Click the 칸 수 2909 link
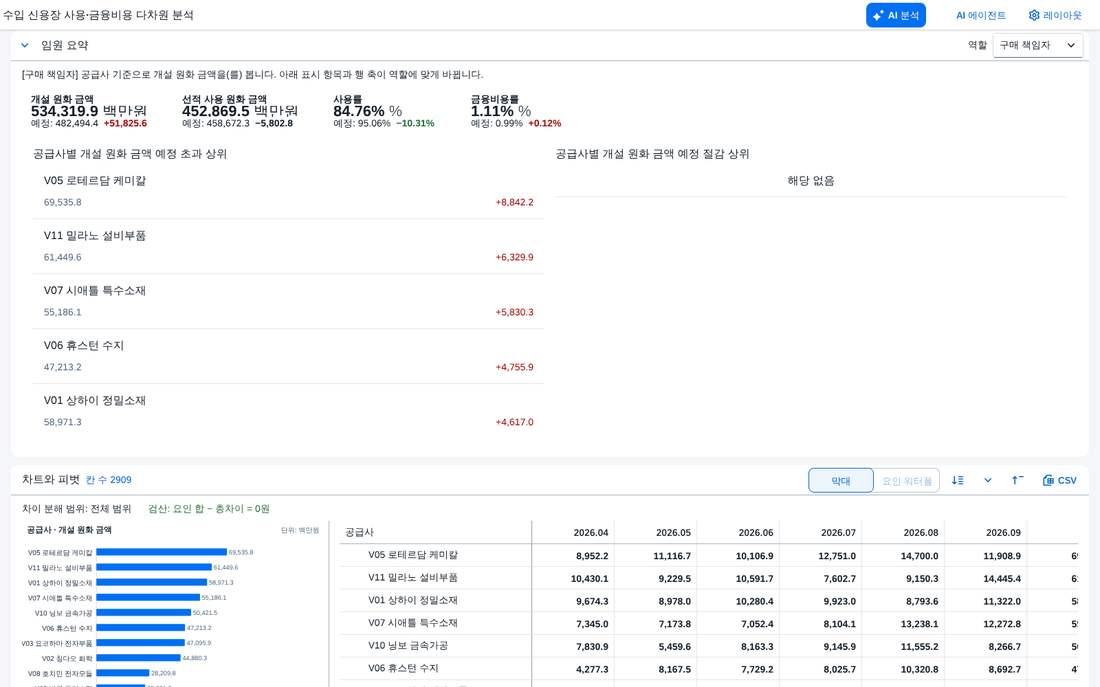 pos(109,480)
